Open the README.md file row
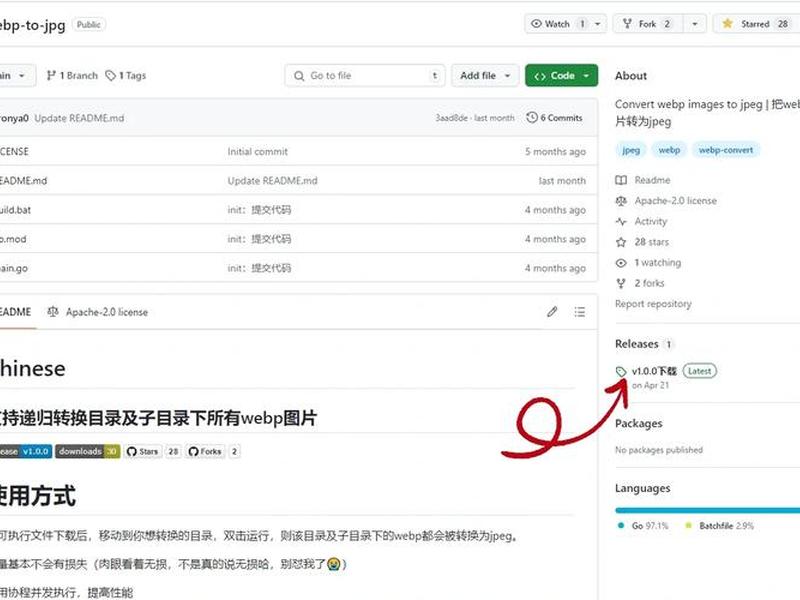The width and height of the screenshot is (800, 600). coord(298,181)
